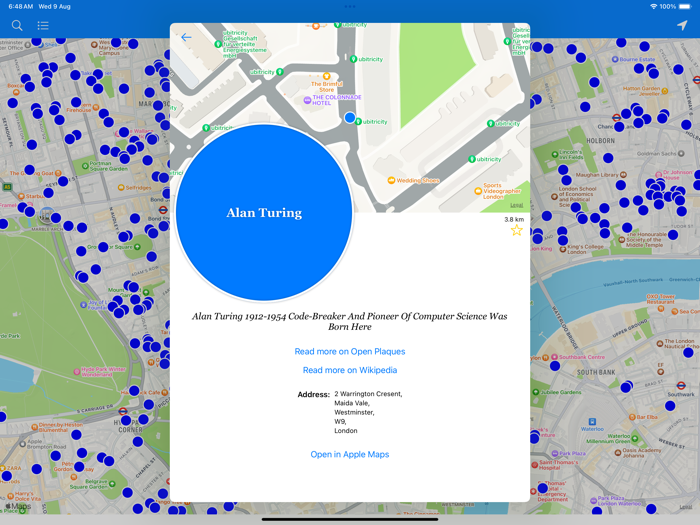Favorite the plaque with star icon
Image resolution: width=700 pixels, height=525 pixels.
point(517,230)
